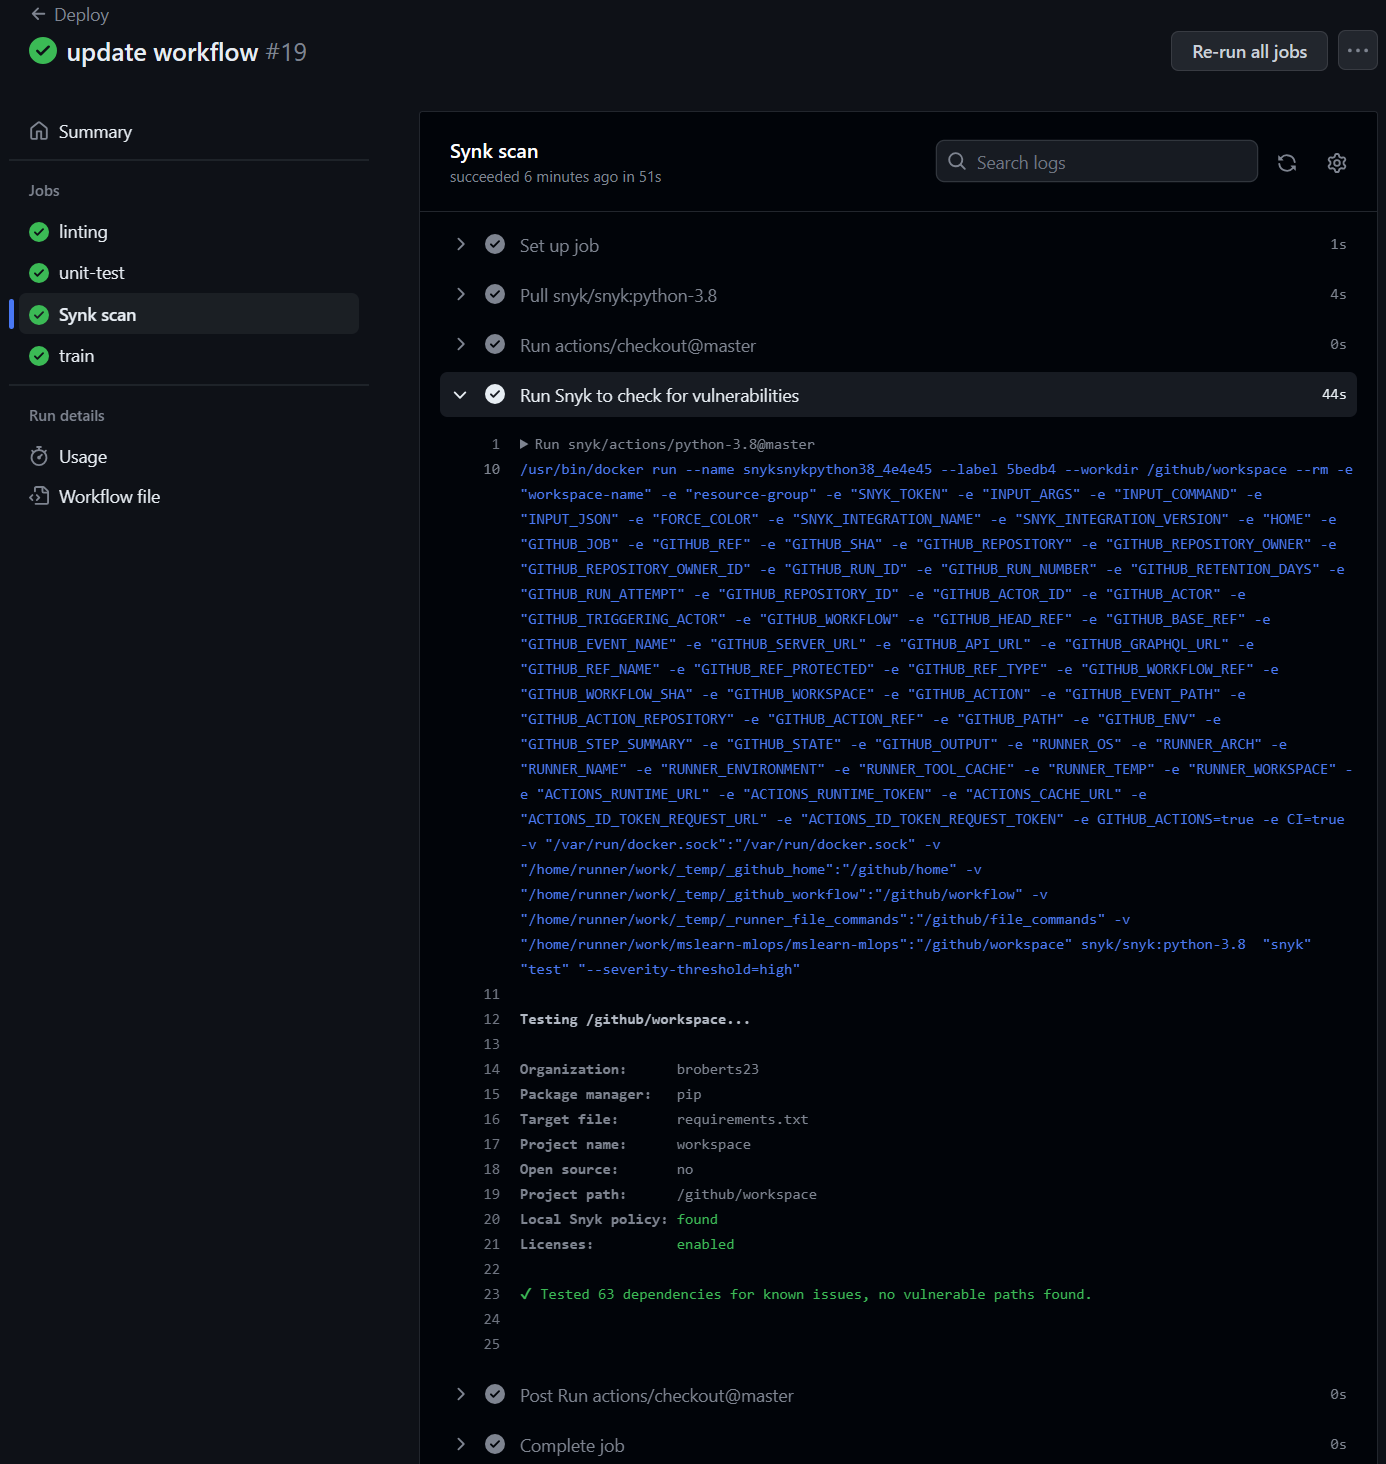Click the check icon on 'Pull snyk/snyk:python-3.8' step
1386x1464 pixels.
click(x=495, y=294)
